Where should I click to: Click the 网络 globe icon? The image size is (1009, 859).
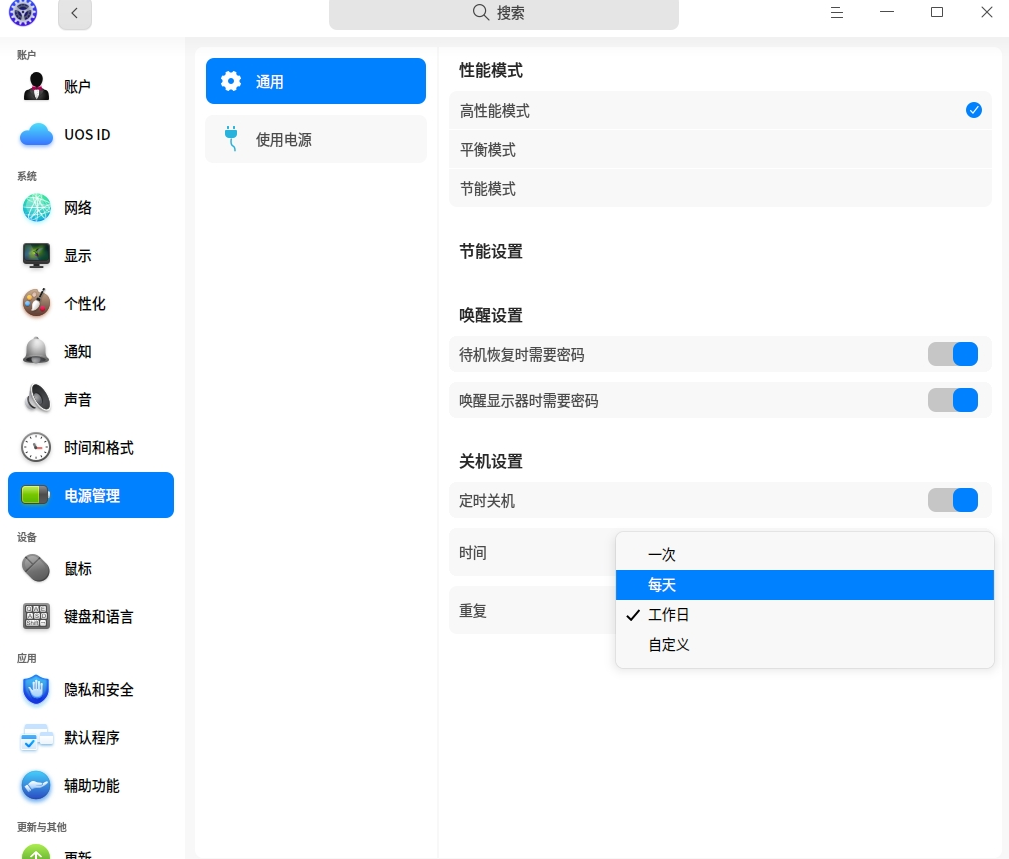pos(37,208)
